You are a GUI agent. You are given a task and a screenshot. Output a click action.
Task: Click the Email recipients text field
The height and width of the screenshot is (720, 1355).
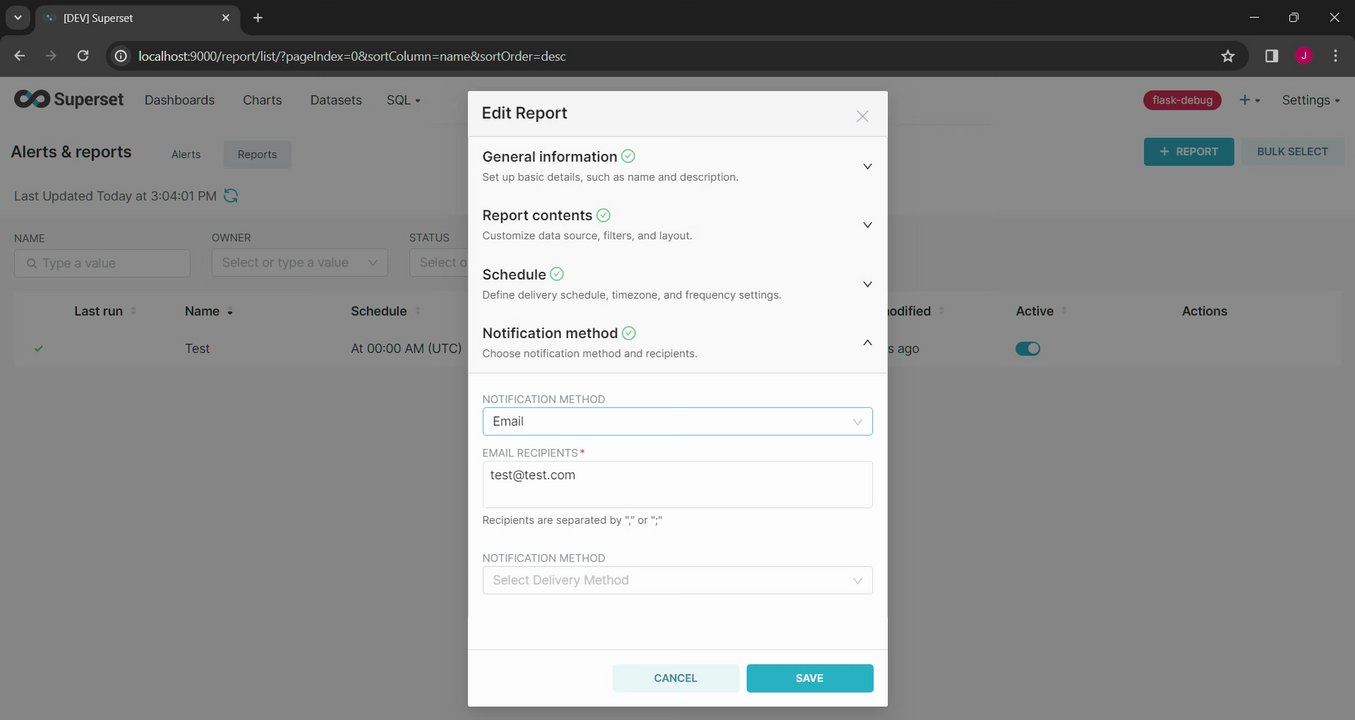coord(678,485)
